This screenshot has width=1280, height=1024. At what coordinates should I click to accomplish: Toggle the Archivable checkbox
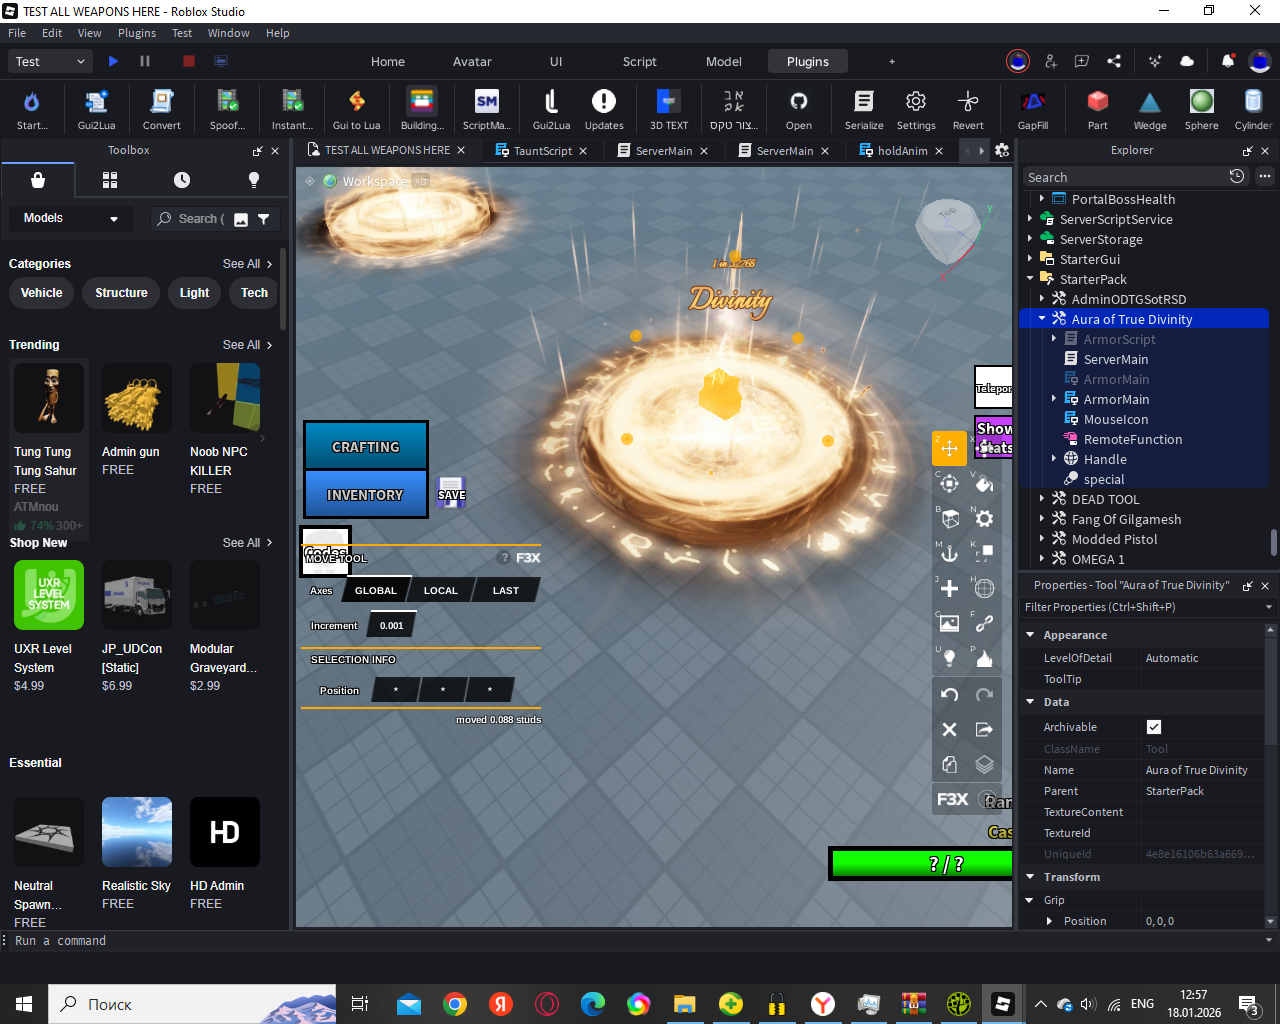coord(1154,727)
